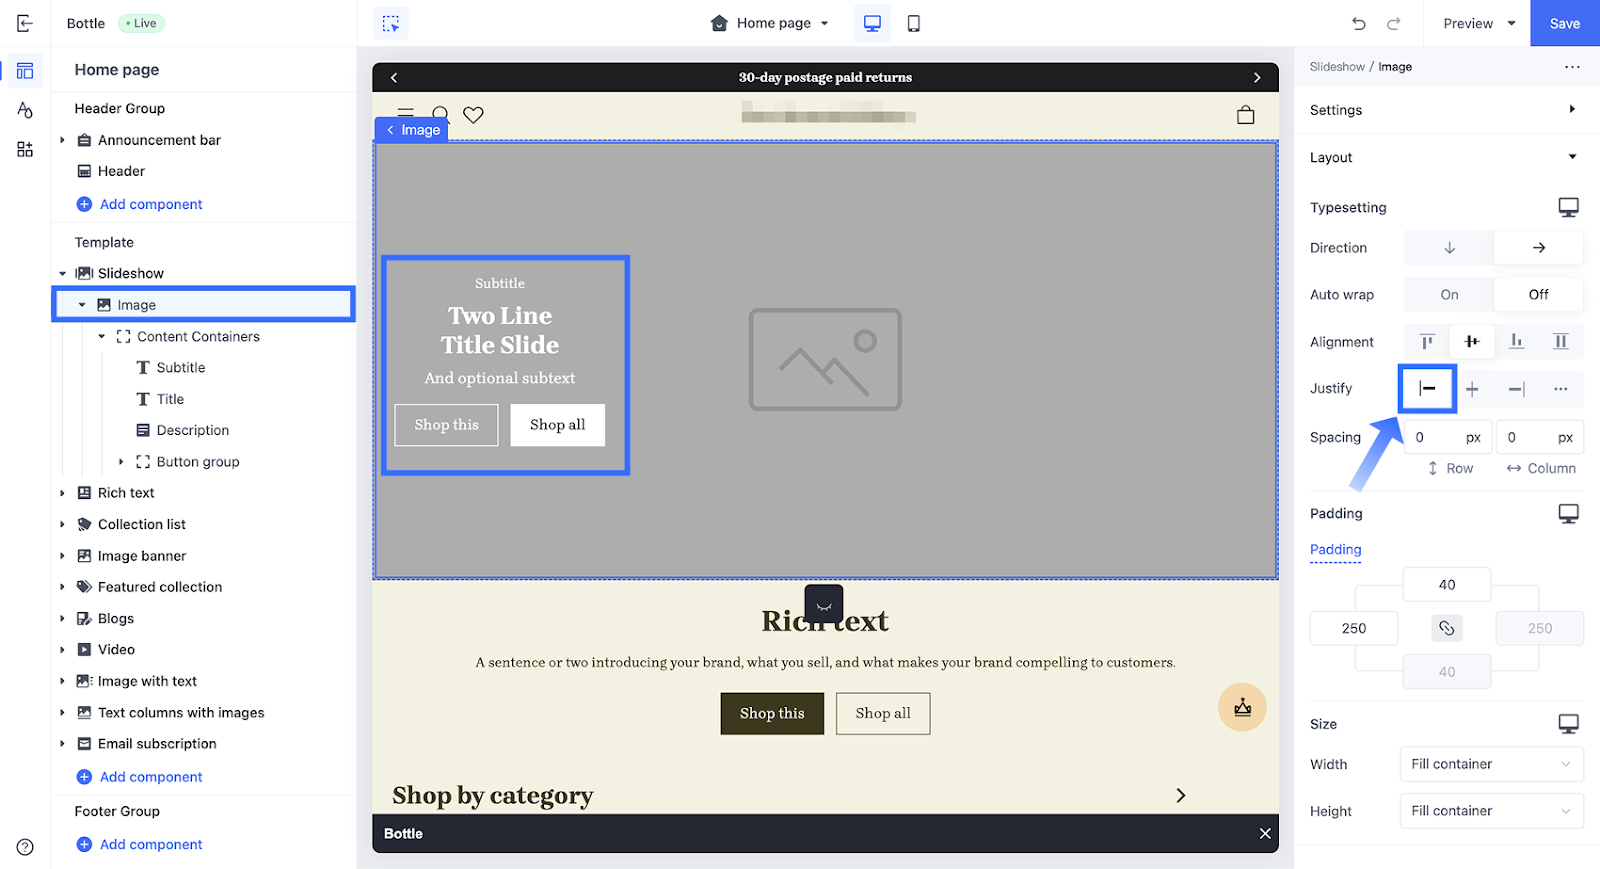The height and width of the screenshot is (869, 1600).
Task: Open the help question mark icon
Action: point(25,847)
